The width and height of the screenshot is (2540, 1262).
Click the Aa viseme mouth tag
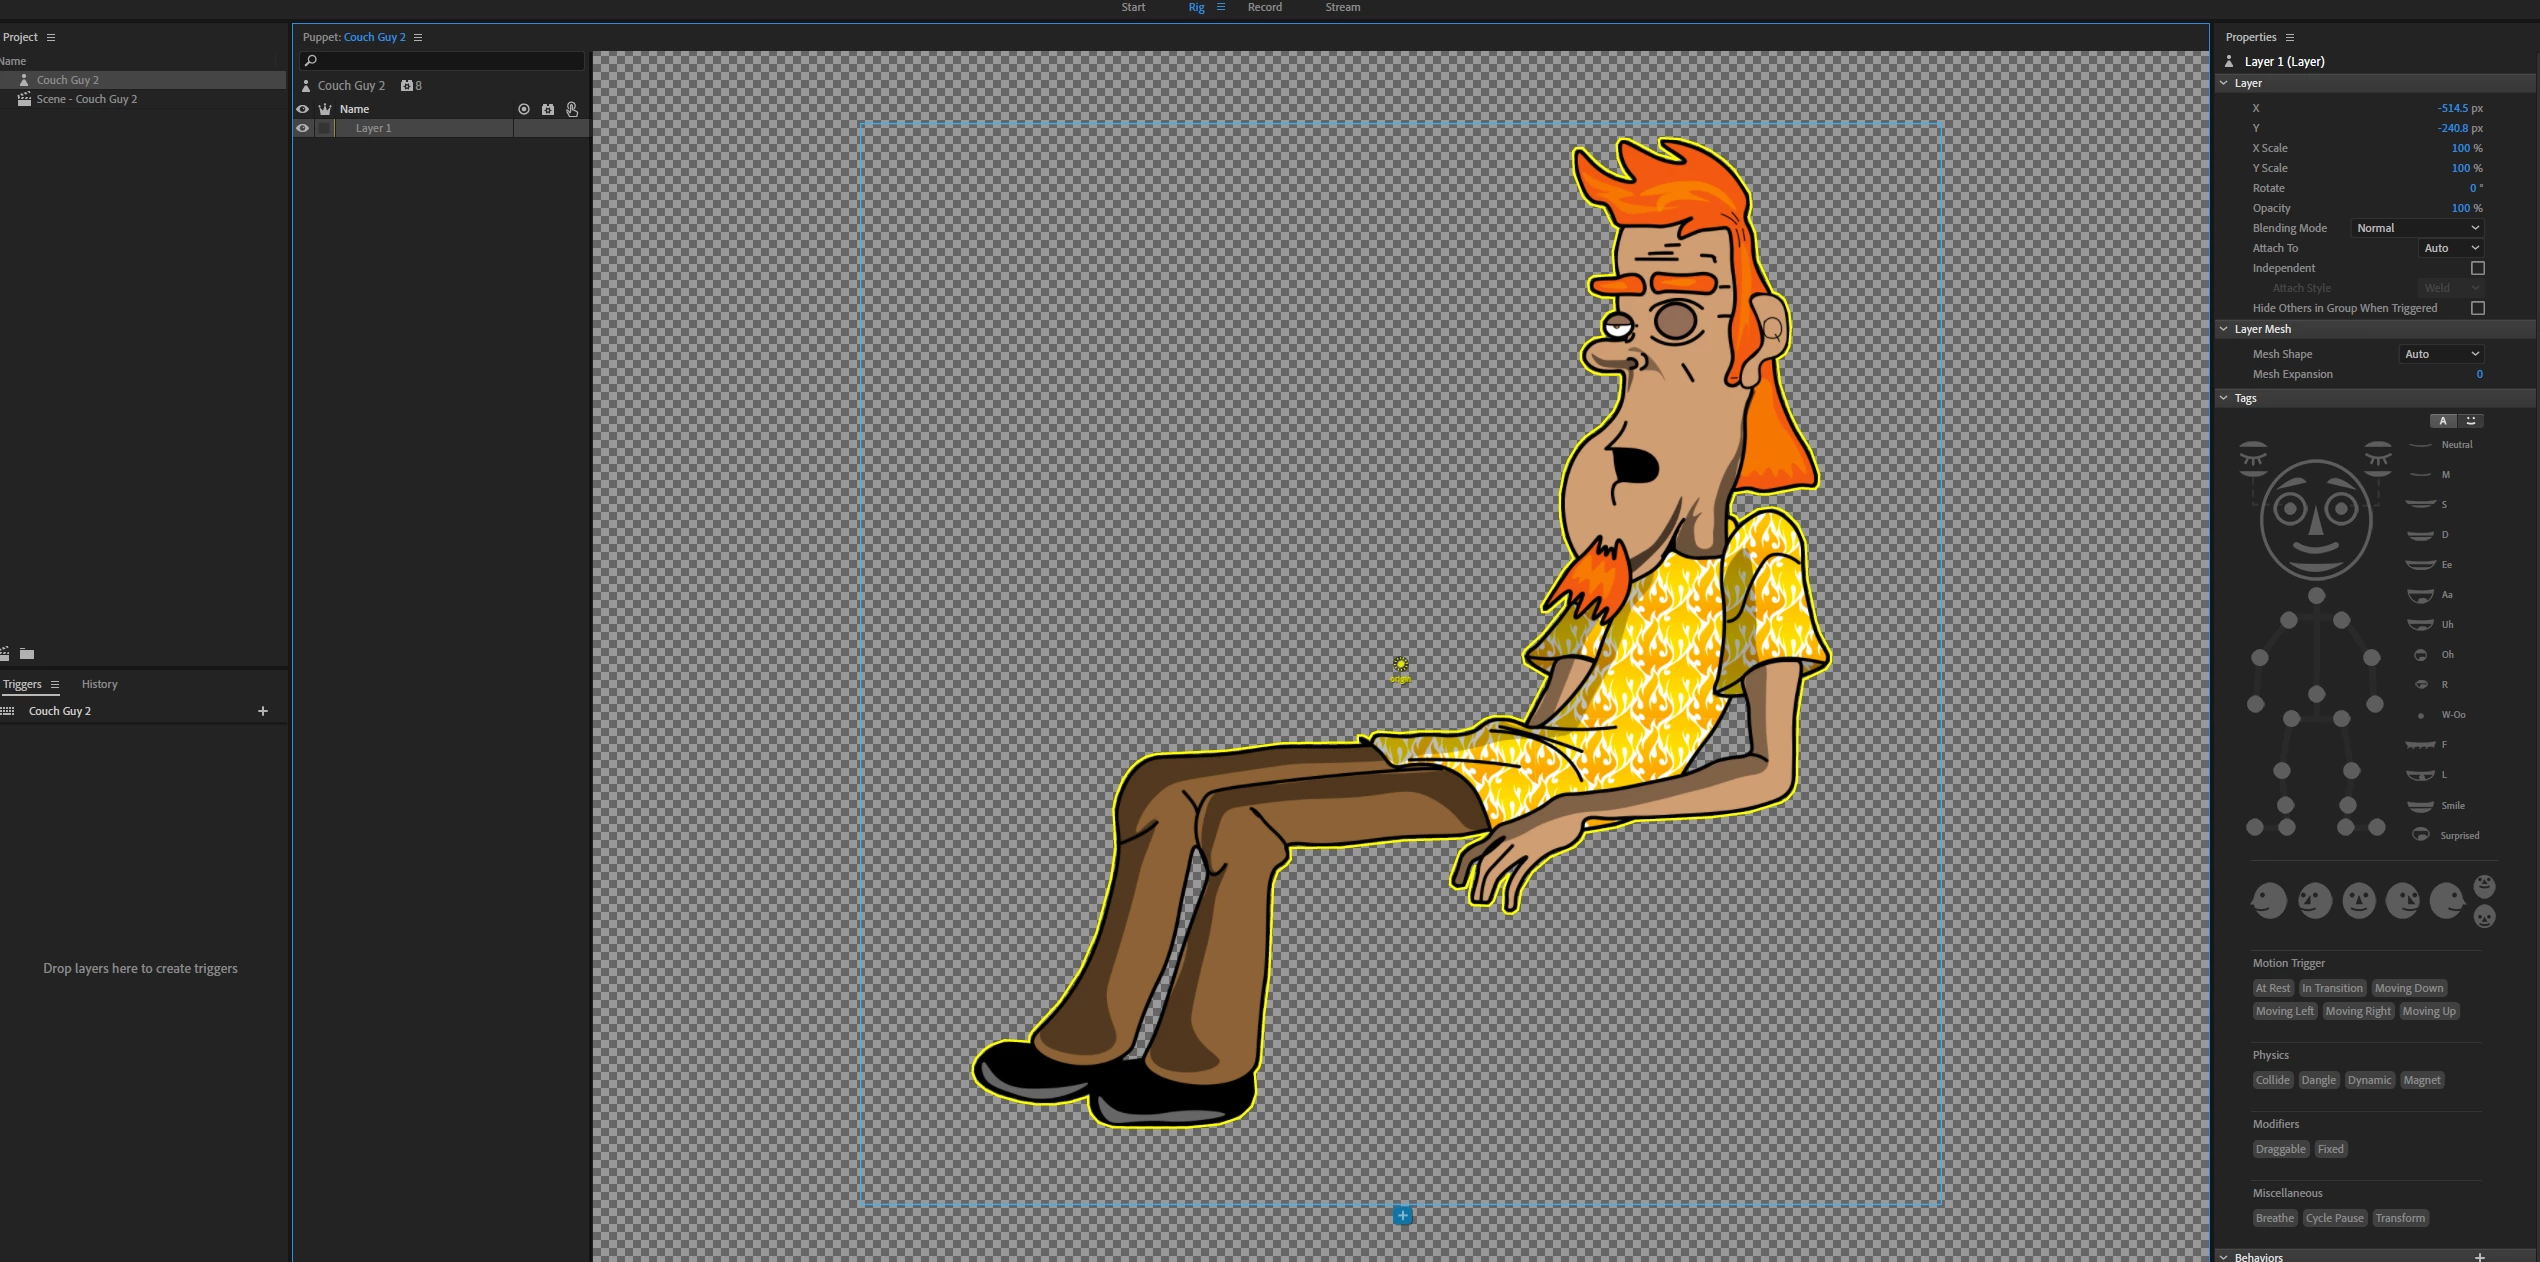tap(2421, 595)
